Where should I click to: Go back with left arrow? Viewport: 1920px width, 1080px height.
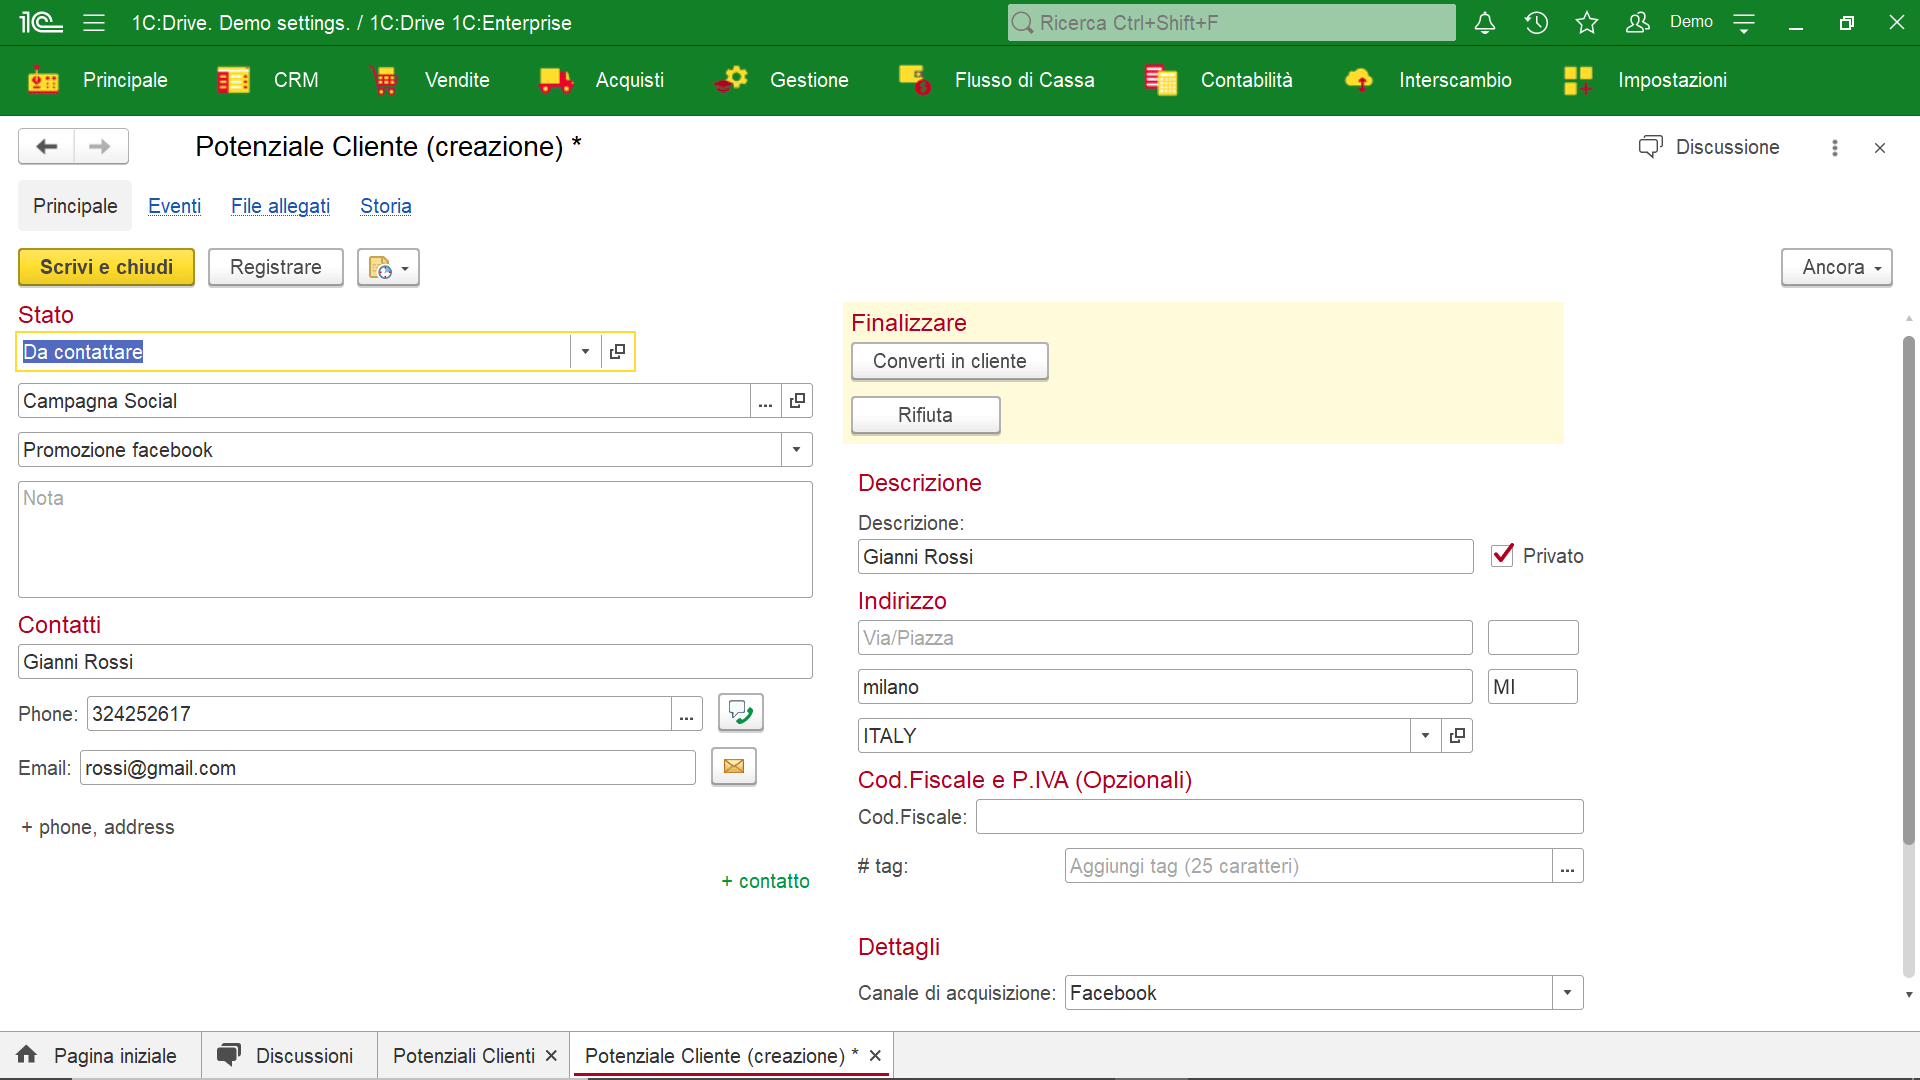pos(46,147)
